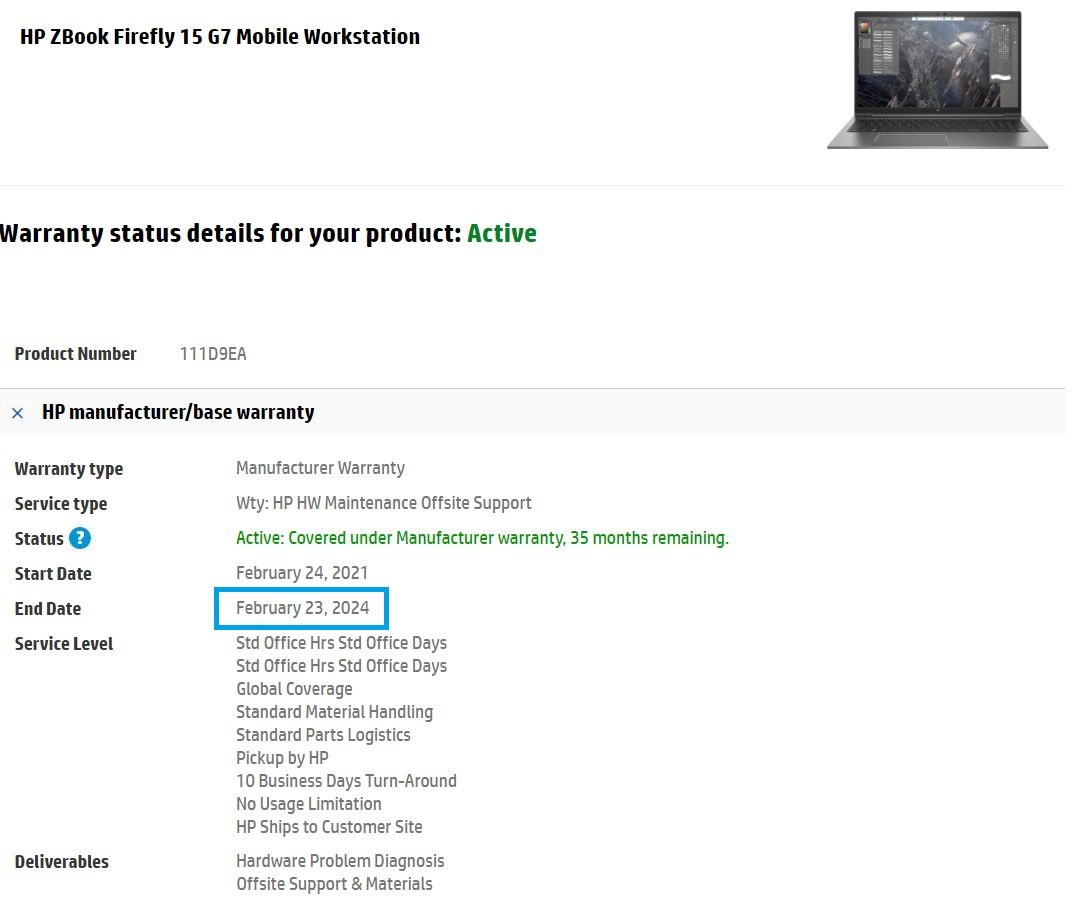Screen dimensions: 1086x918
Task: Click the green Active warranty status word
Action: coord(501,233)
